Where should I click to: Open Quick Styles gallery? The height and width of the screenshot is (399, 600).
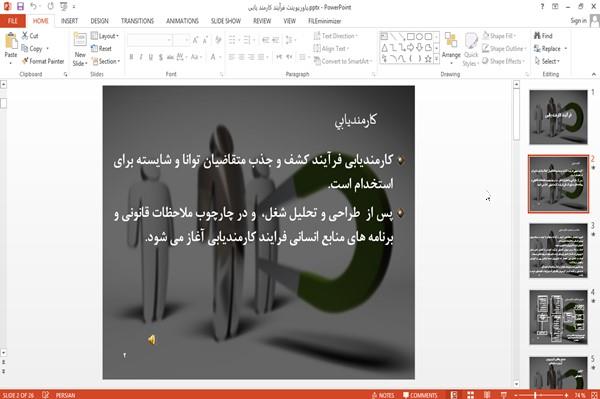(471, 50)
